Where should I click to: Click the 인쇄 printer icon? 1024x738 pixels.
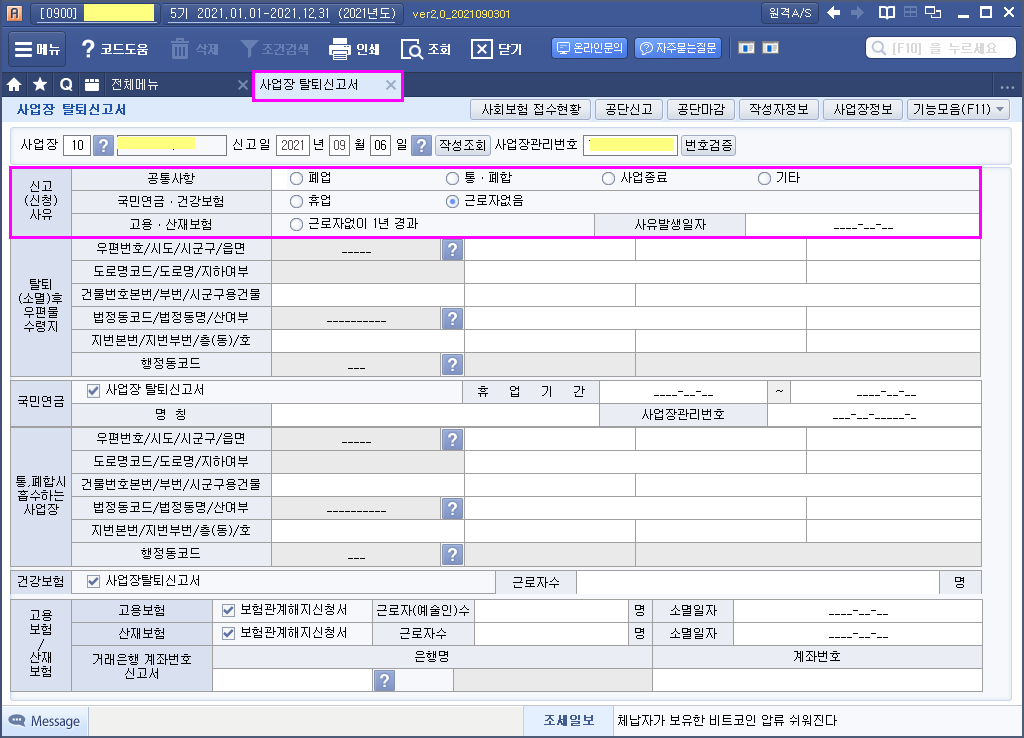point(340,48)
